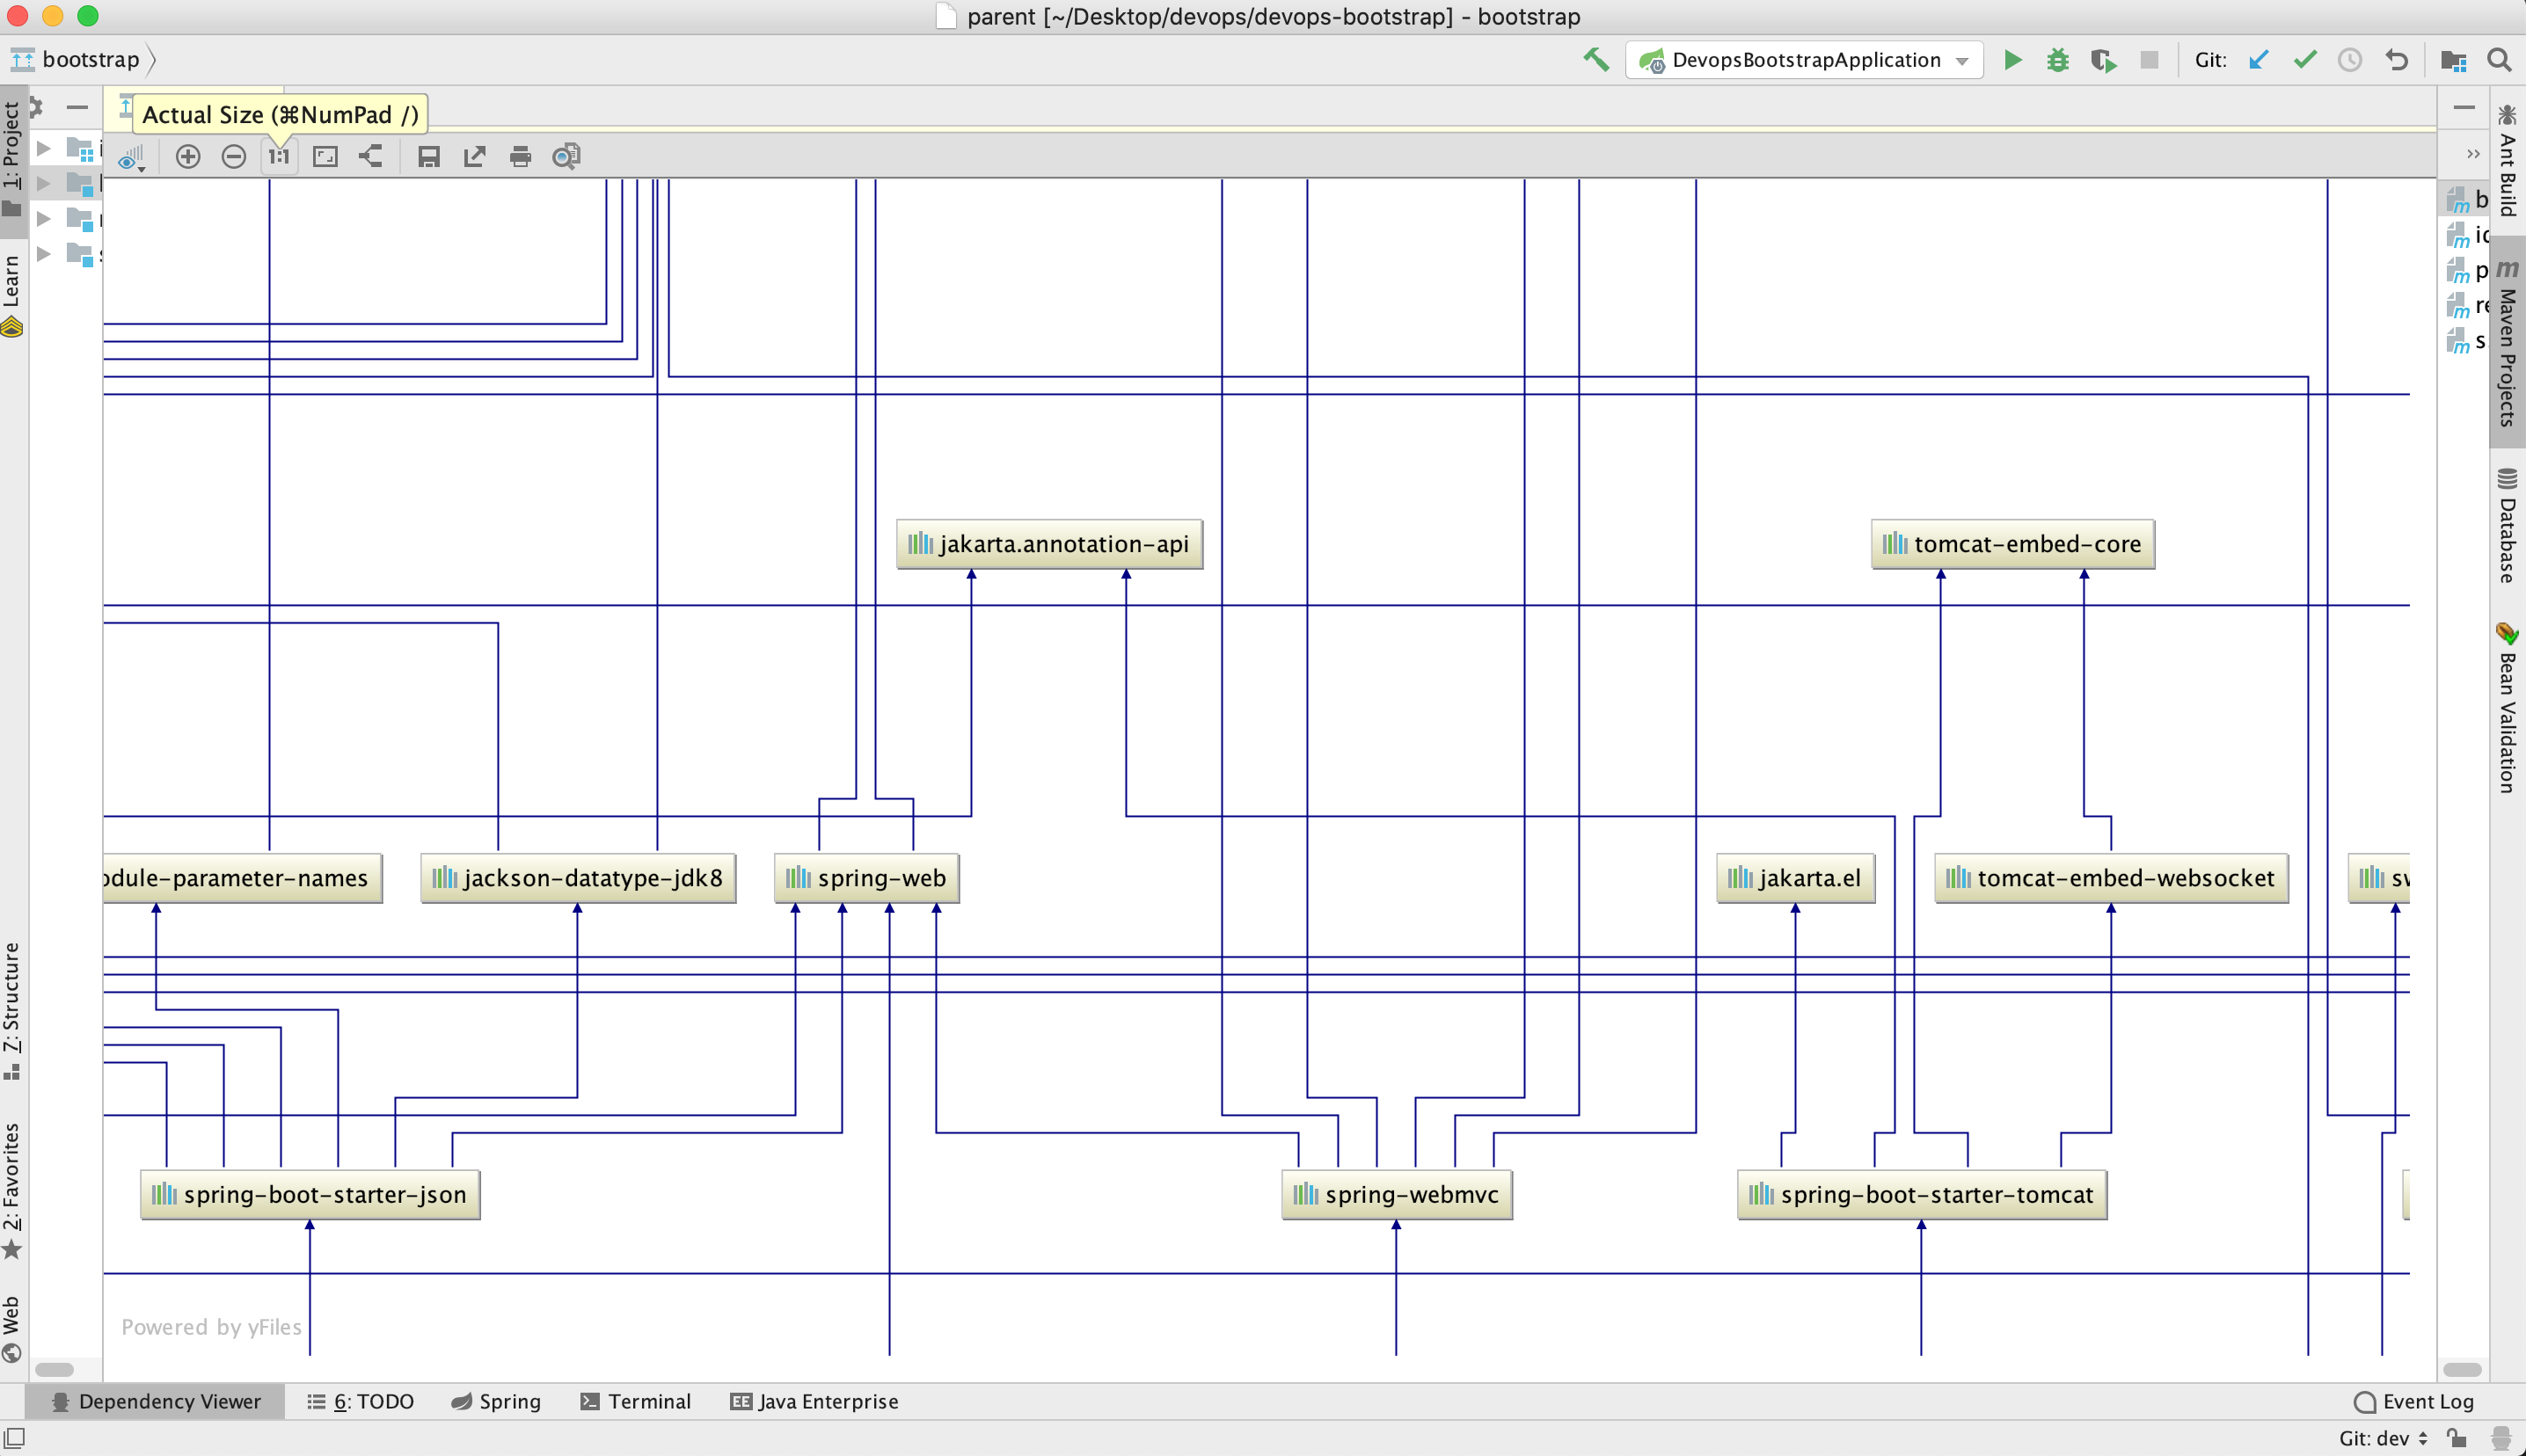
Task: Select the tomcat-embed-websocket node
Action: tap(2111, 878)
